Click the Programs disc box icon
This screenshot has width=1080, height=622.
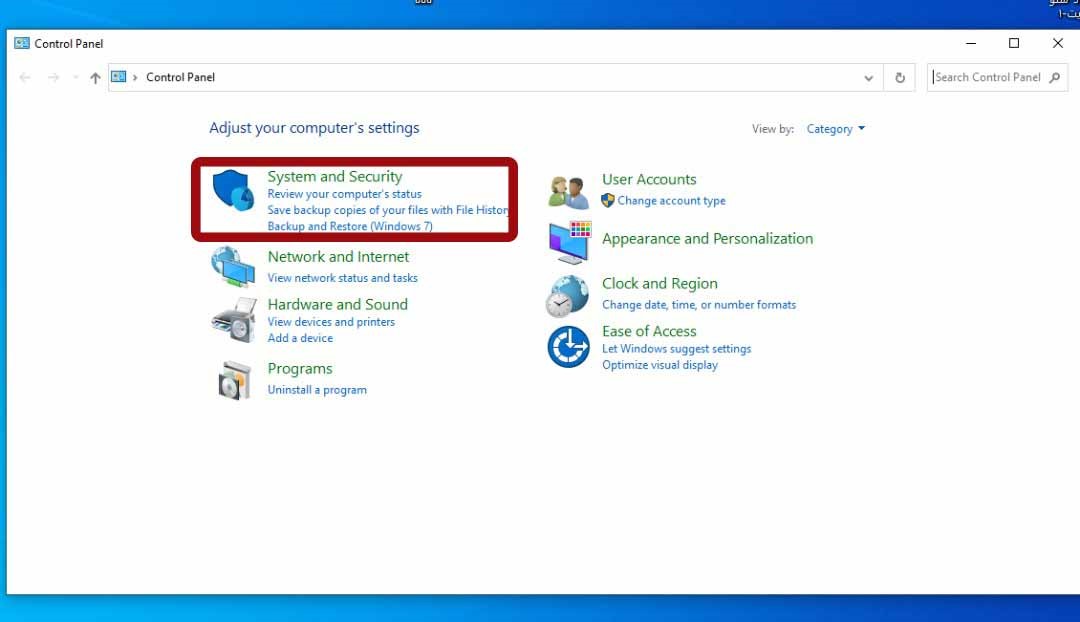click(x=235, y=380)
